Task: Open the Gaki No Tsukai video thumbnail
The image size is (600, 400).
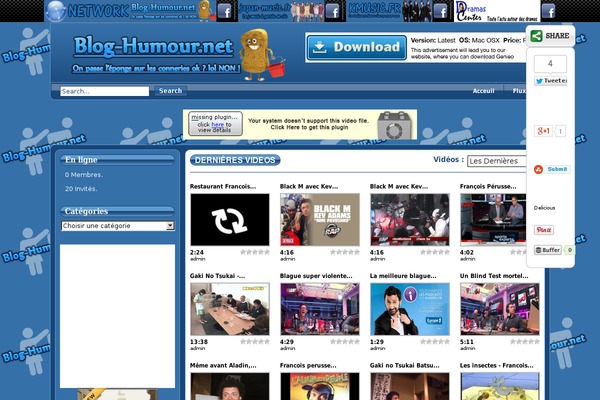Action: tap(230, 309)
